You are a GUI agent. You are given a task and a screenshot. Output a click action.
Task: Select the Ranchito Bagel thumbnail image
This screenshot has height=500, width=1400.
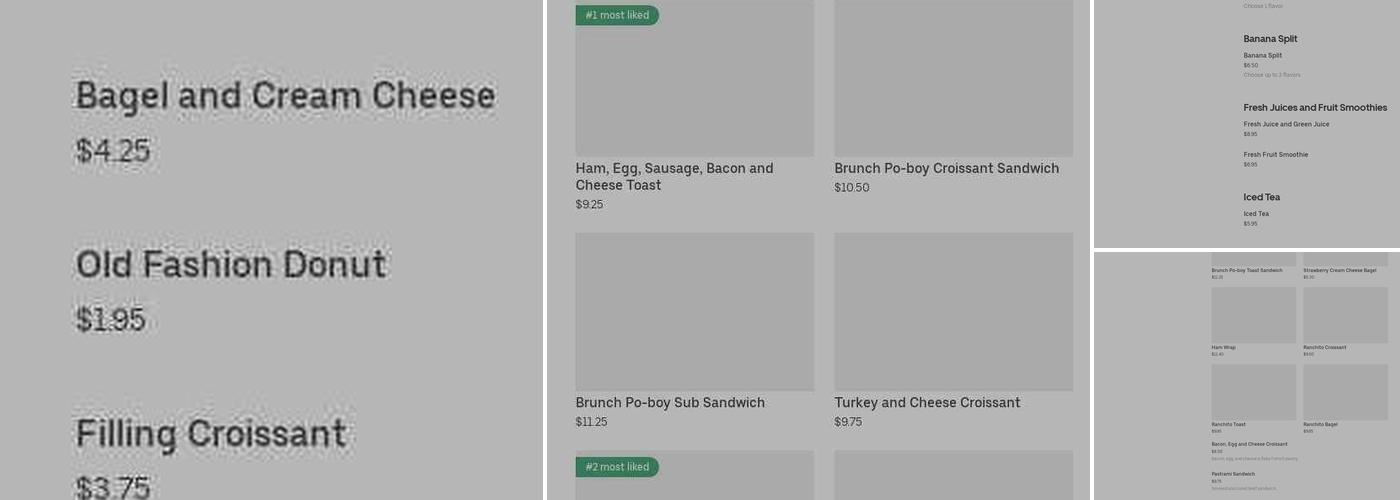coord(1345,392)
